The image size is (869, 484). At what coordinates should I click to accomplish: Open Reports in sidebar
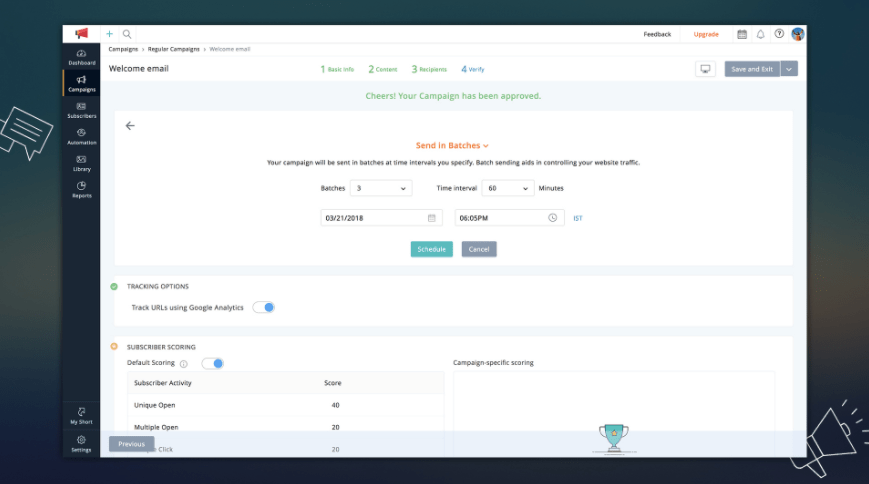point(81,190)
